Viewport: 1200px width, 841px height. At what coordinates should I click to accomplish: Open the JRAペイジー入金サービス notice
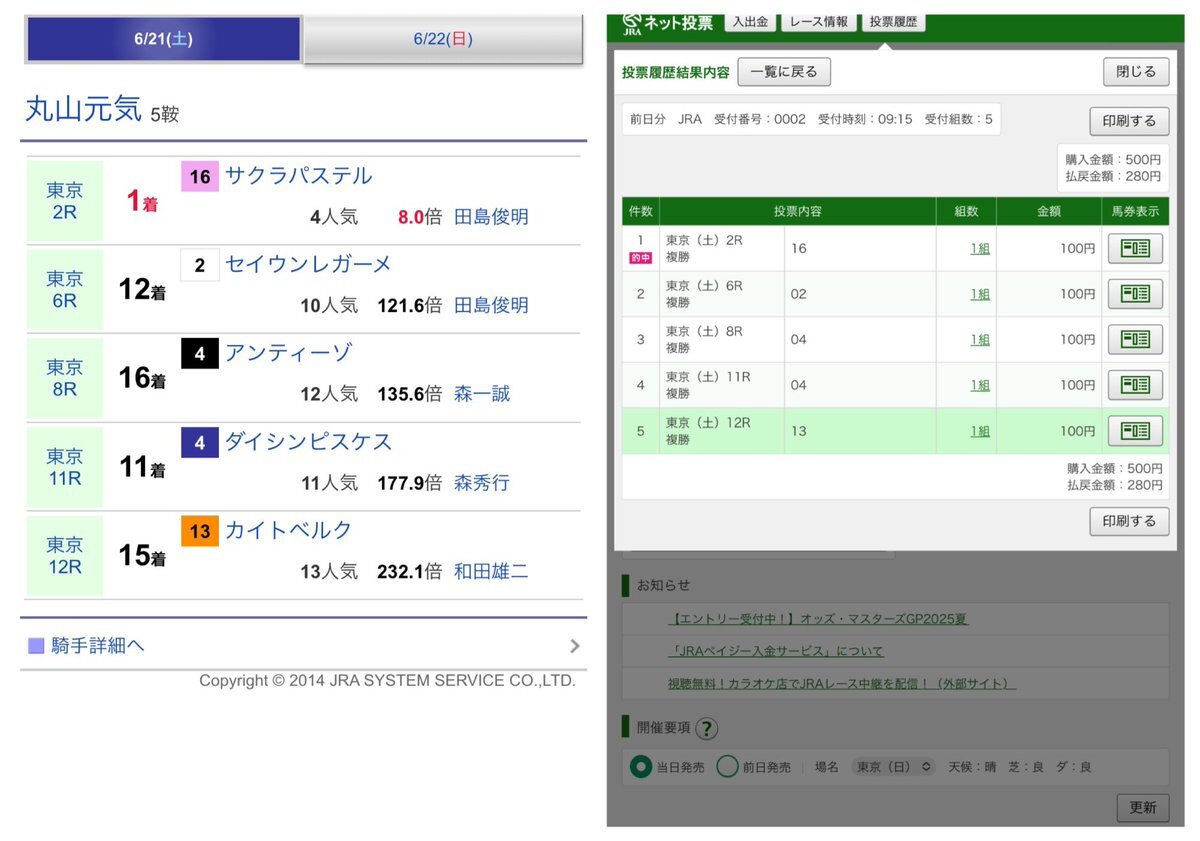pos(776,651)
